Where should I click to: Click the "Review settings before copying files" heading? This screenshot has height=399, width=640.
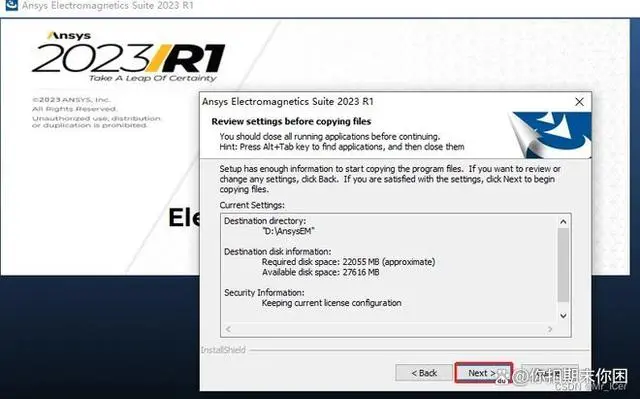(291, 121)
